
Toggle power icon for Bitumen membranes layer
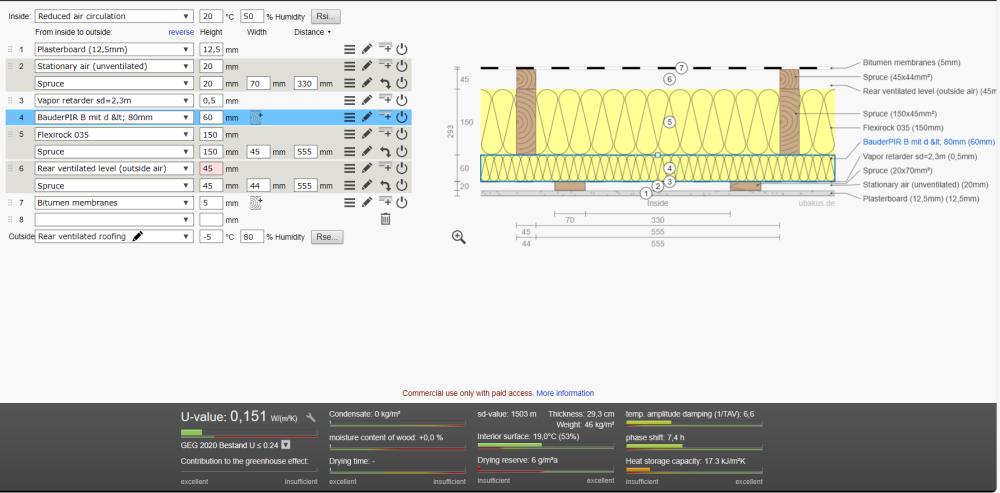point(401,203)
